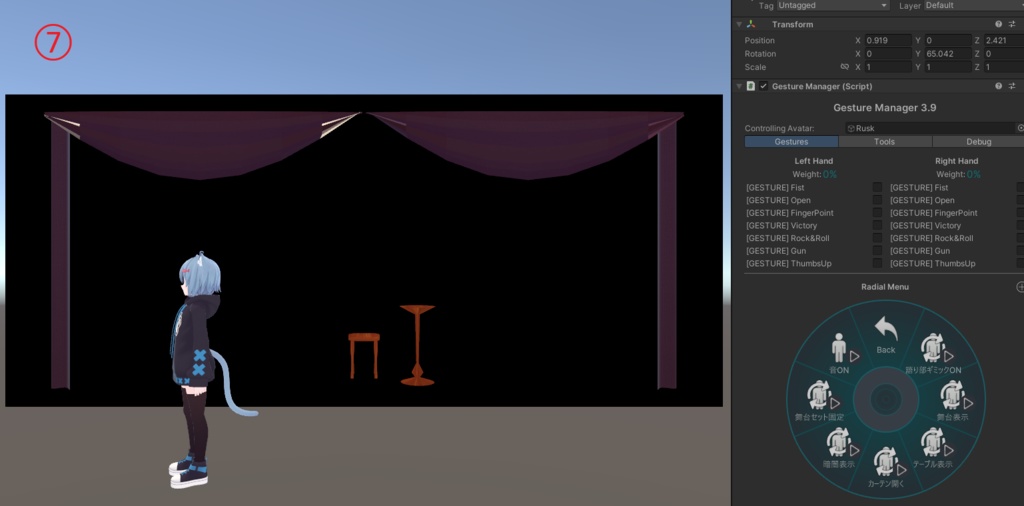This screenshot has height=506, width=1024.
Task: Click the Scale Y field
Action: coord(947,67)
